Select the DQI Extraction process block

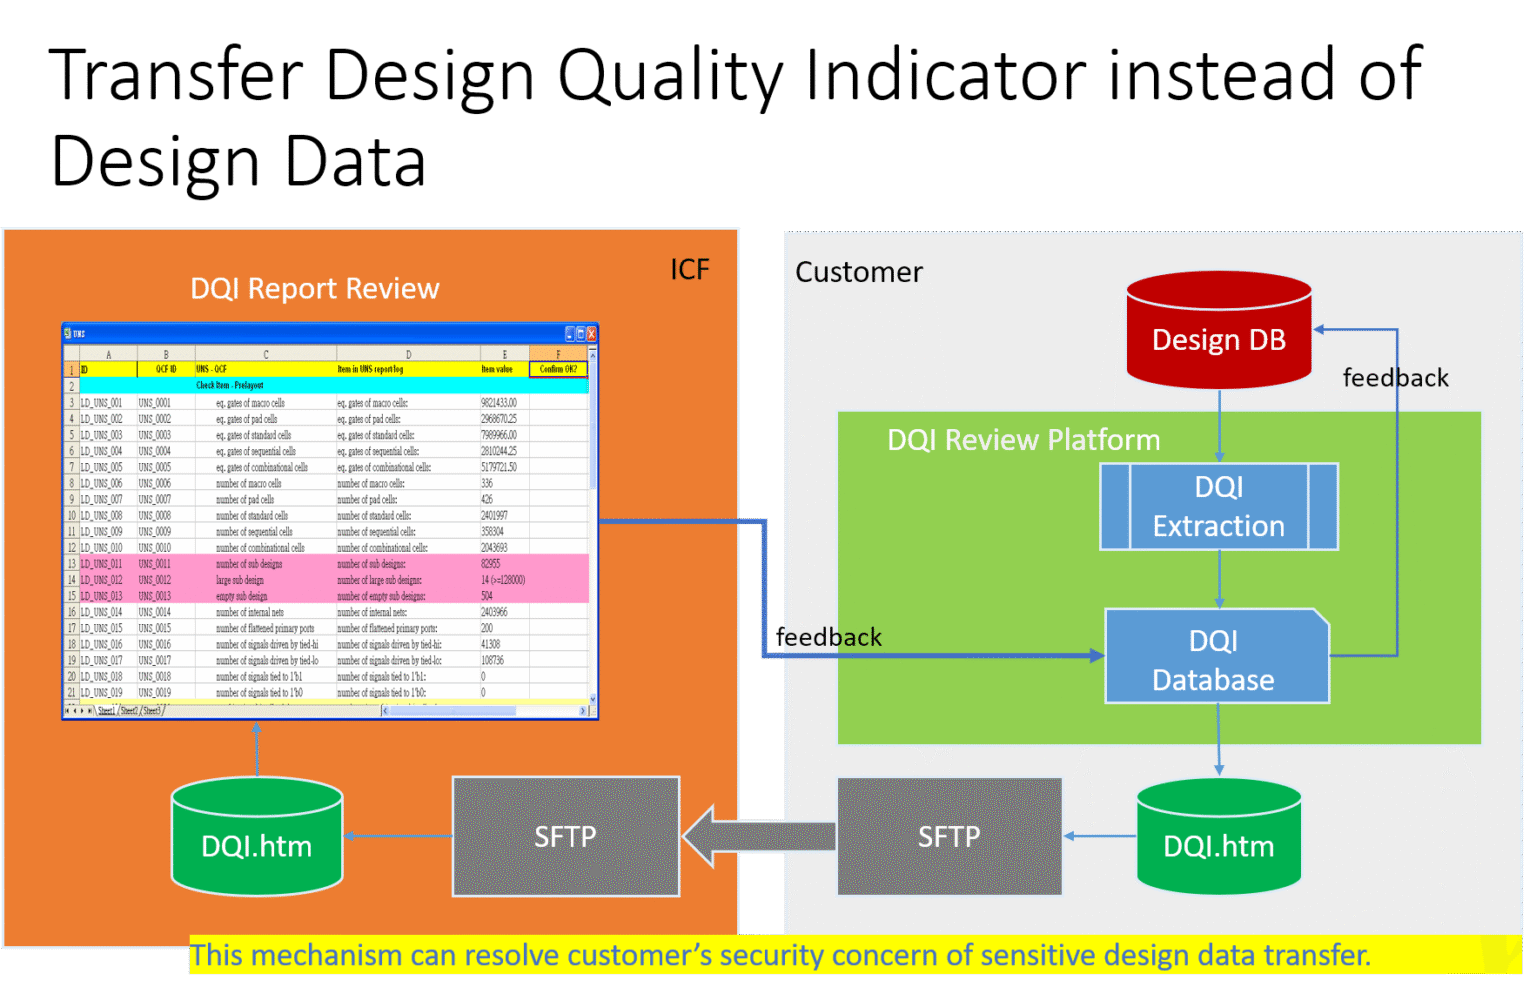pyautogui.click(x=1218, y=507)
